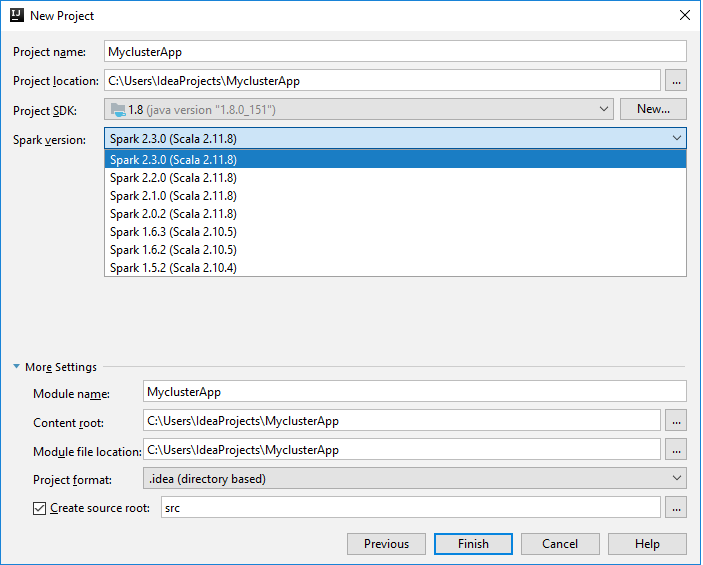Click the New... SDK button

coord(653,109)
